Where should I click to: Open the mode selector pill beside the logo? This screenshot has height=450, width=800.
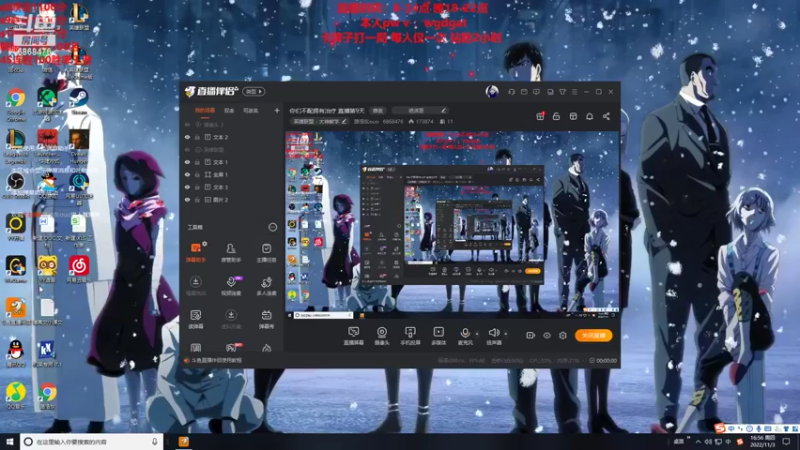click(254, 91)
